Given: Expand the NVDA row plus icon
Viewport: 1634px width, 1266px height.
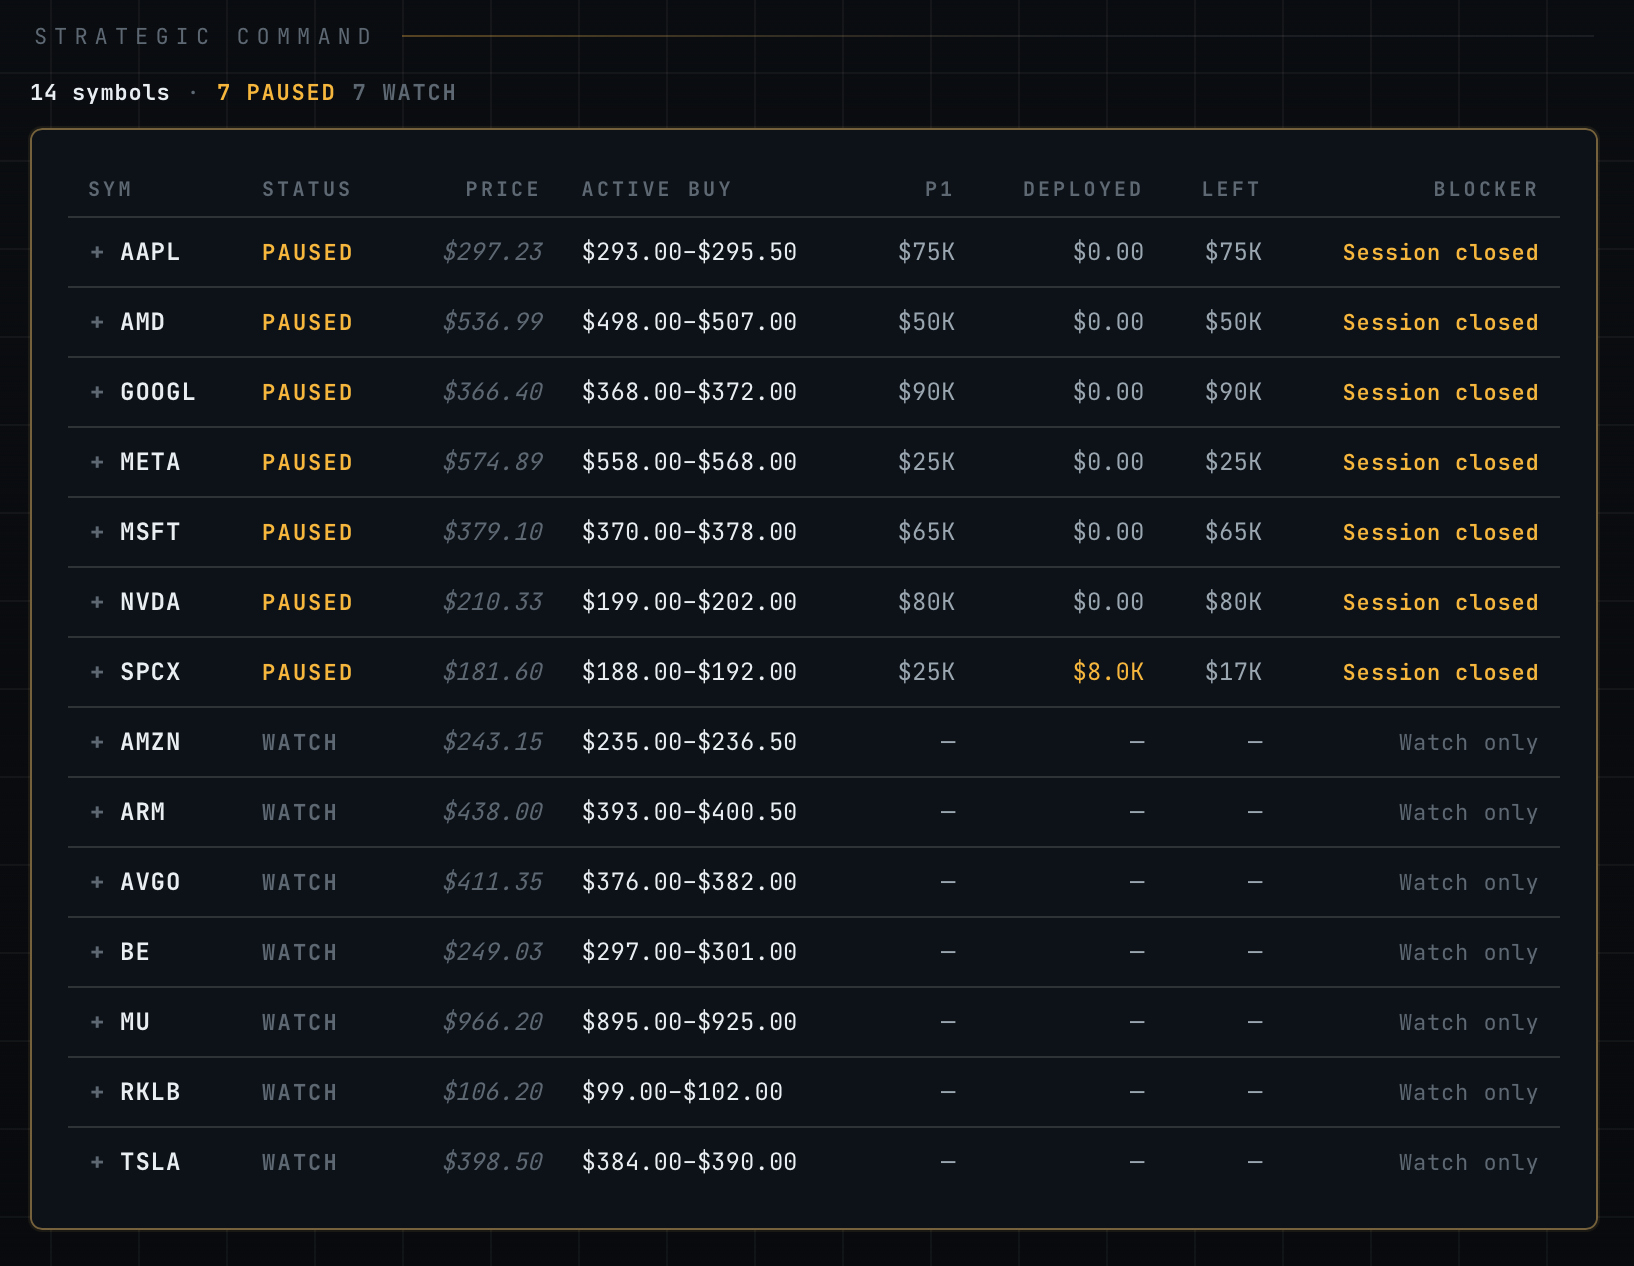Looking at the screenshot, I should point(97,602).
